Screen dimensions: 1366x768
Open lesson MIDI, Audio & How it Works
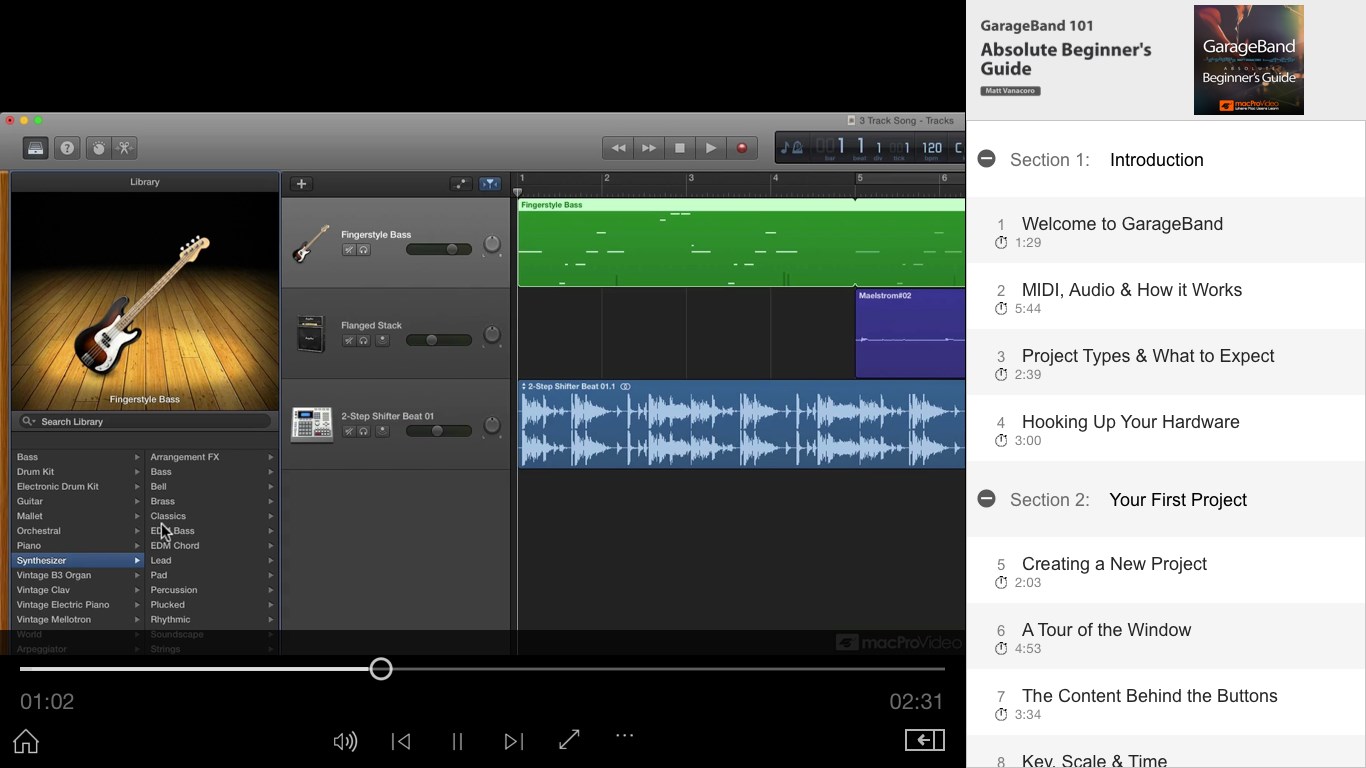(1166, 297)
